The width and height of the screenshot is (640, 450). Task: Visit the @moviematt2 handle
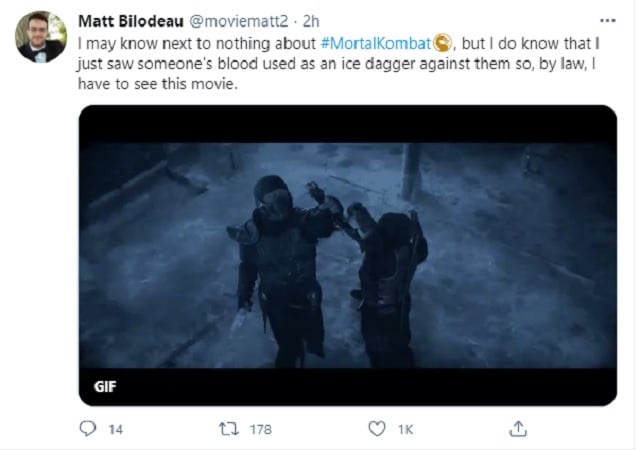point(238,21)
